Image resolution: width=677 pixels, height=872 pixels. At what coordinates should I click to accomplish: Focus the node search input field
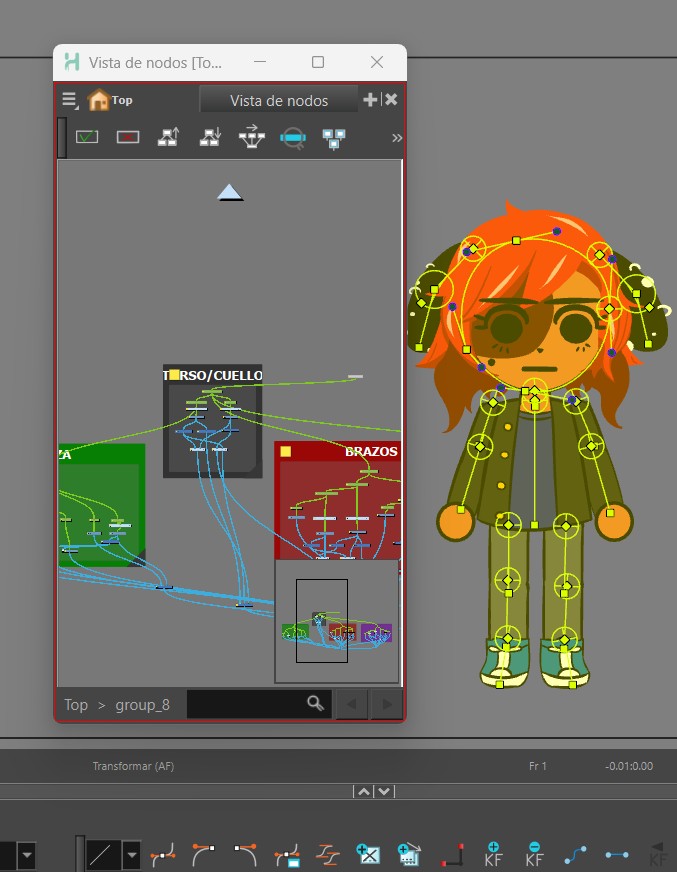click(x=246, y=704)
